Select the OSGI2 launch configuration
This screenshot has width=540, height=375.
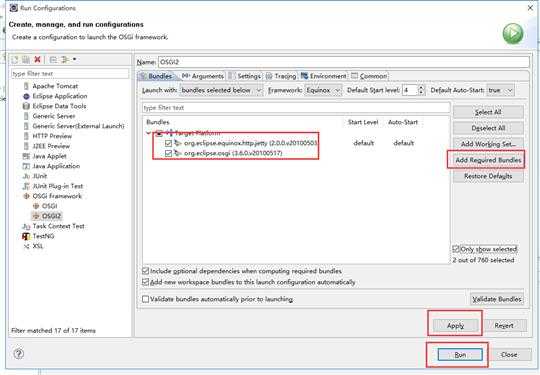[47, 216]
